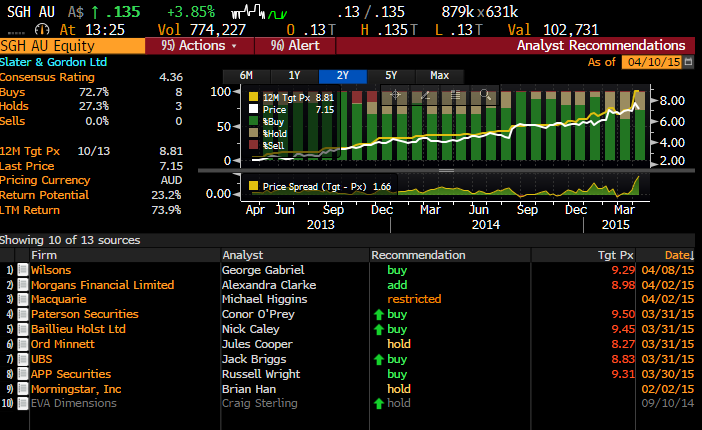Screen dimensions: 702x430
Task: Select the Max chart range tab
Action: click(439, 76)
